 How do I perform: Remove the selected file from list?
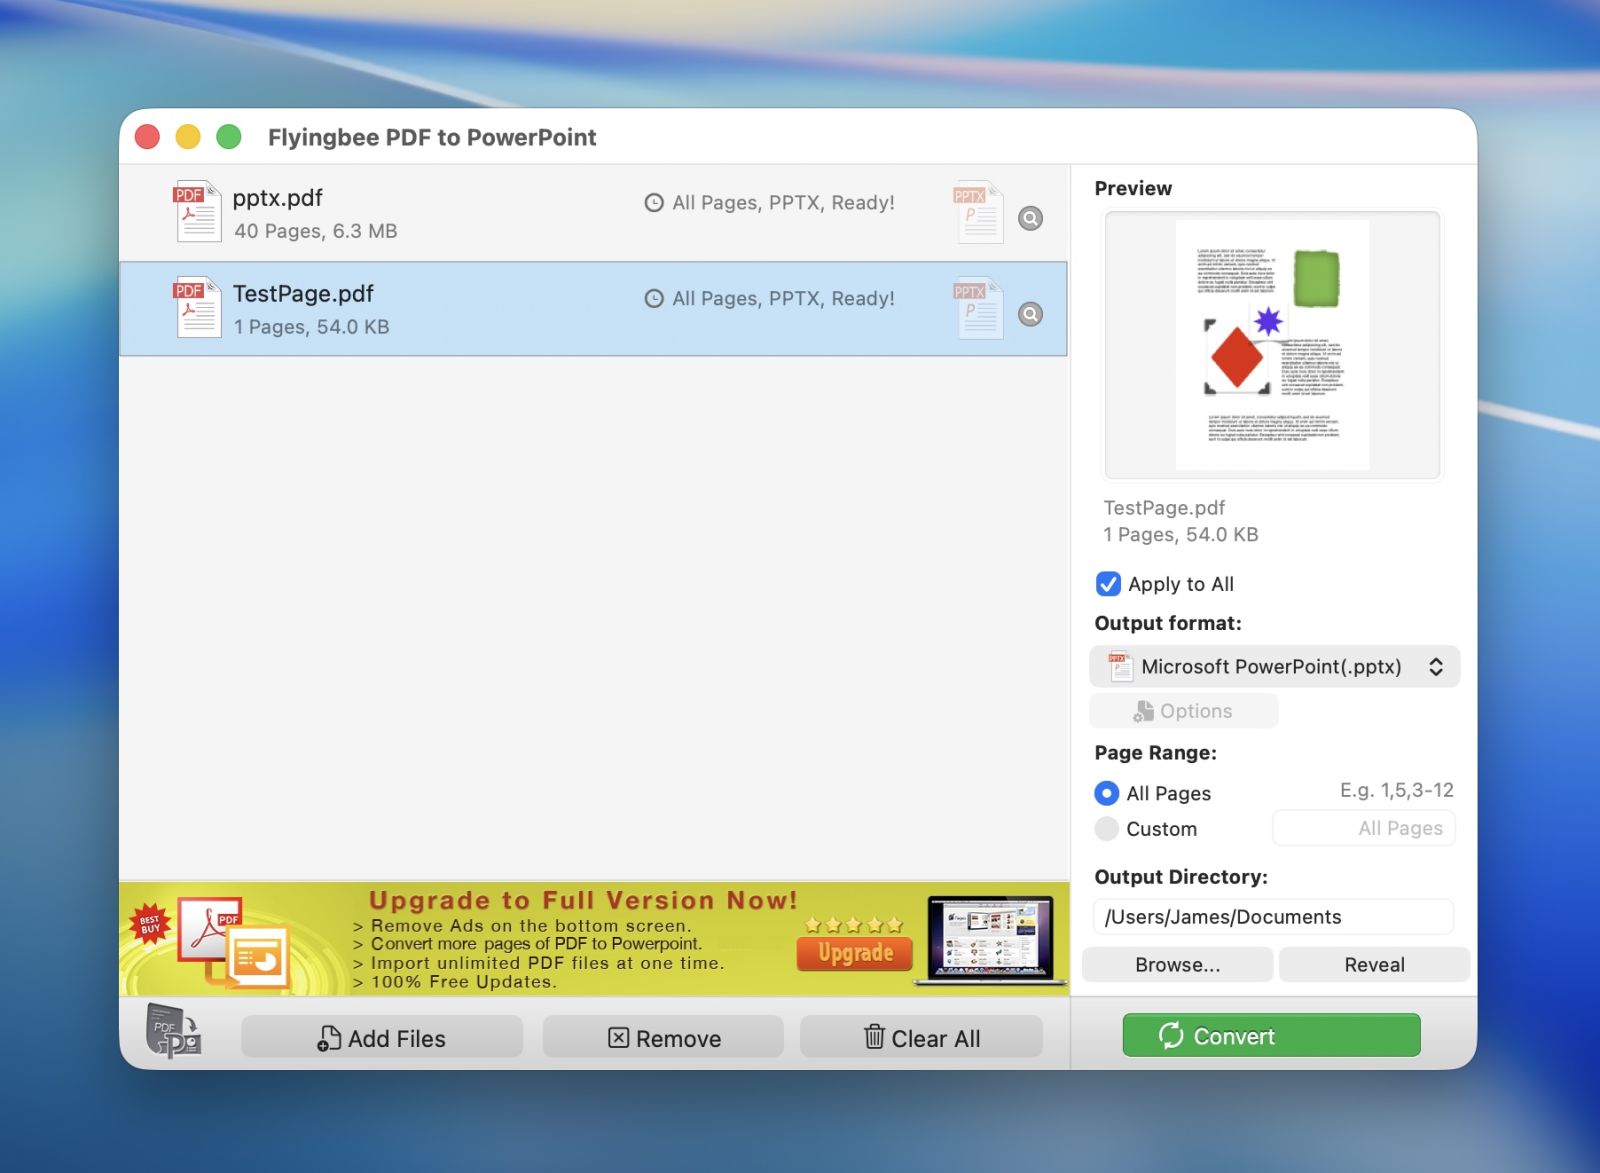tap(663, 1038)
